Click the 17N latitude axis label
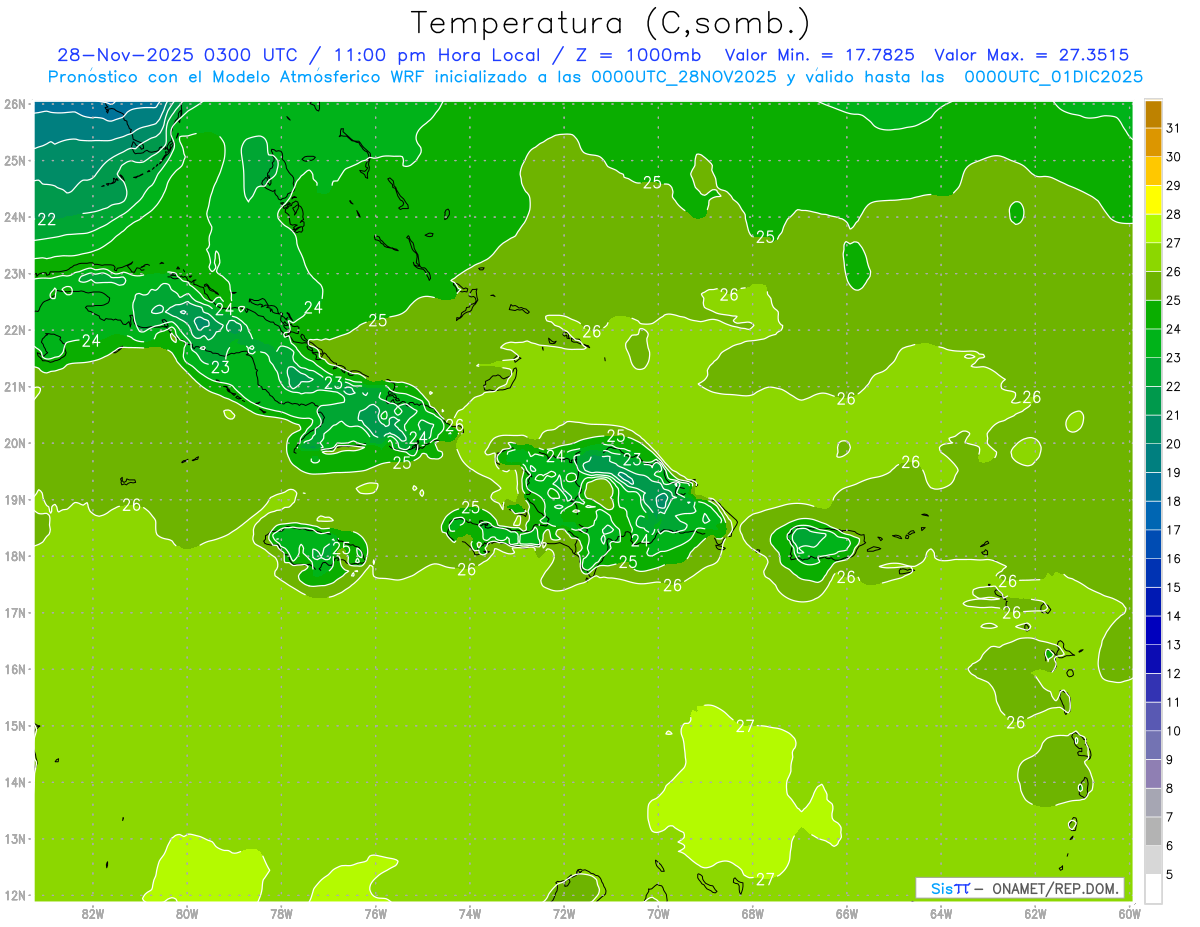The height and width of the screenshot is (927, 1200). pyautogui.click(x=14, y=612)
